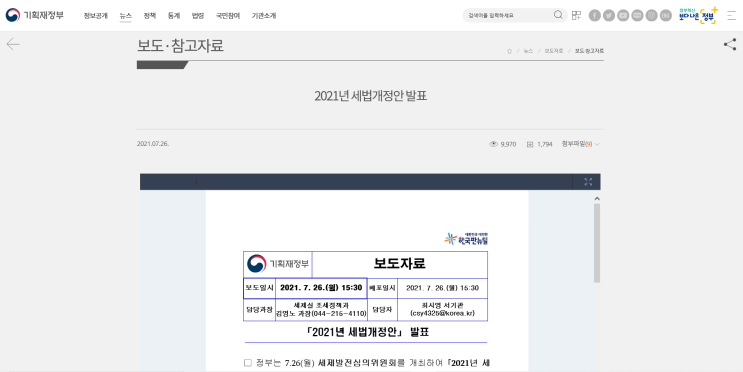Open the 정보공개 menu
743x372 pixels.
[x=96, y=16]
